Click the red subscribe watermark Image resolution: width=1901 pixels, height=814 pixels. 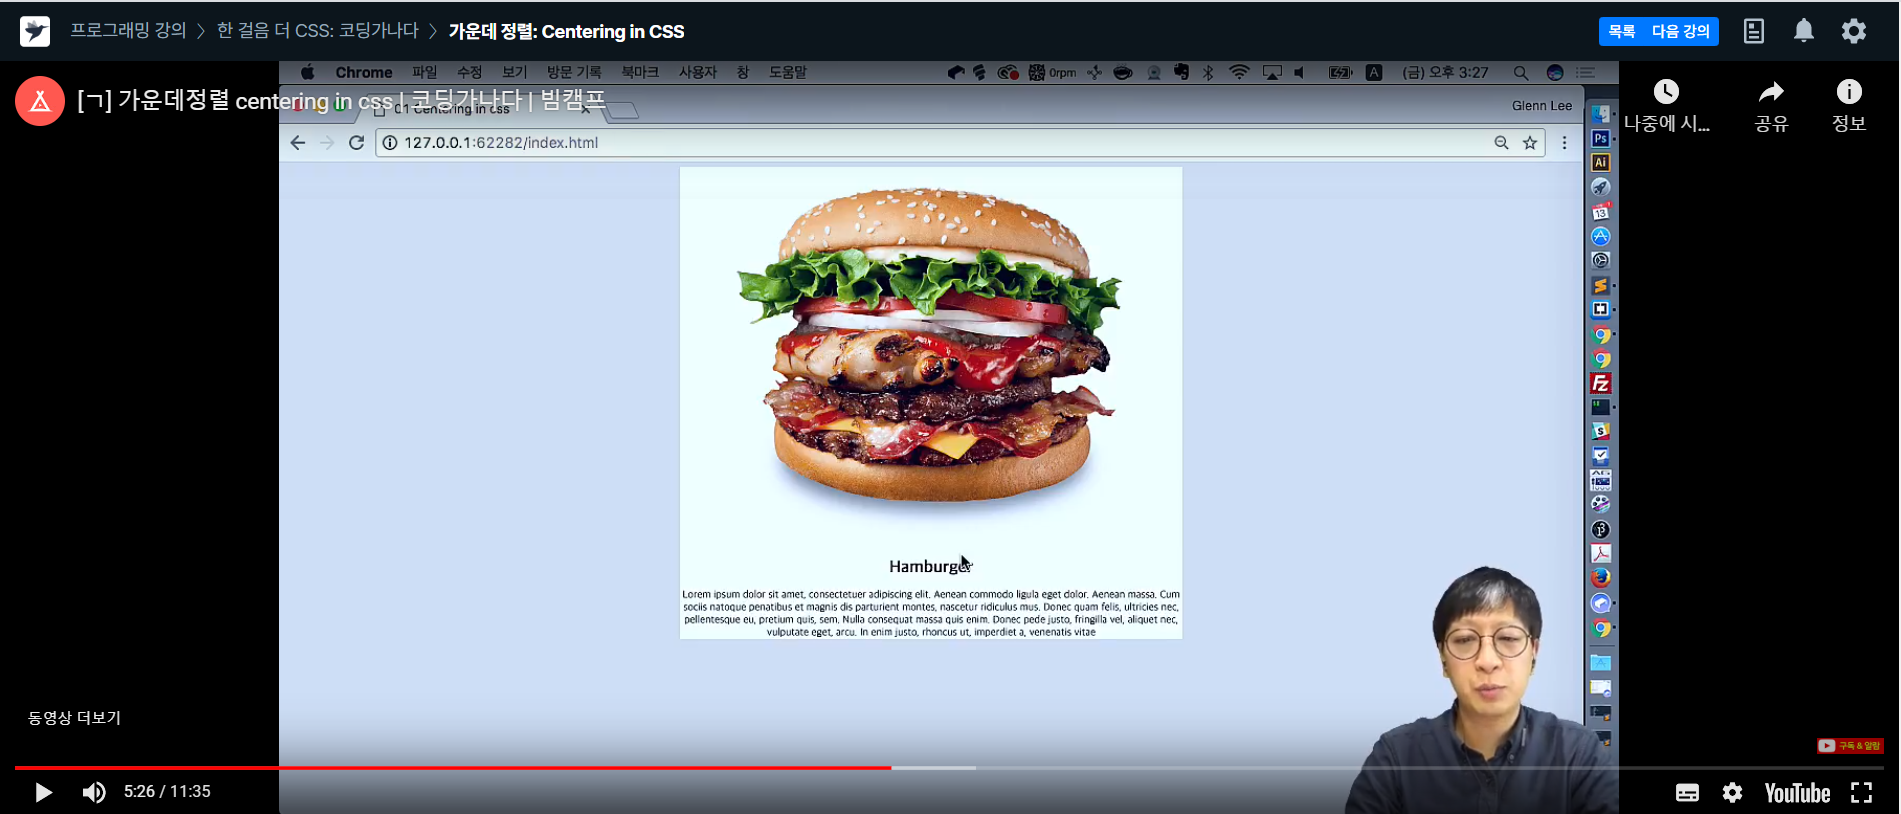[1850, 746]
